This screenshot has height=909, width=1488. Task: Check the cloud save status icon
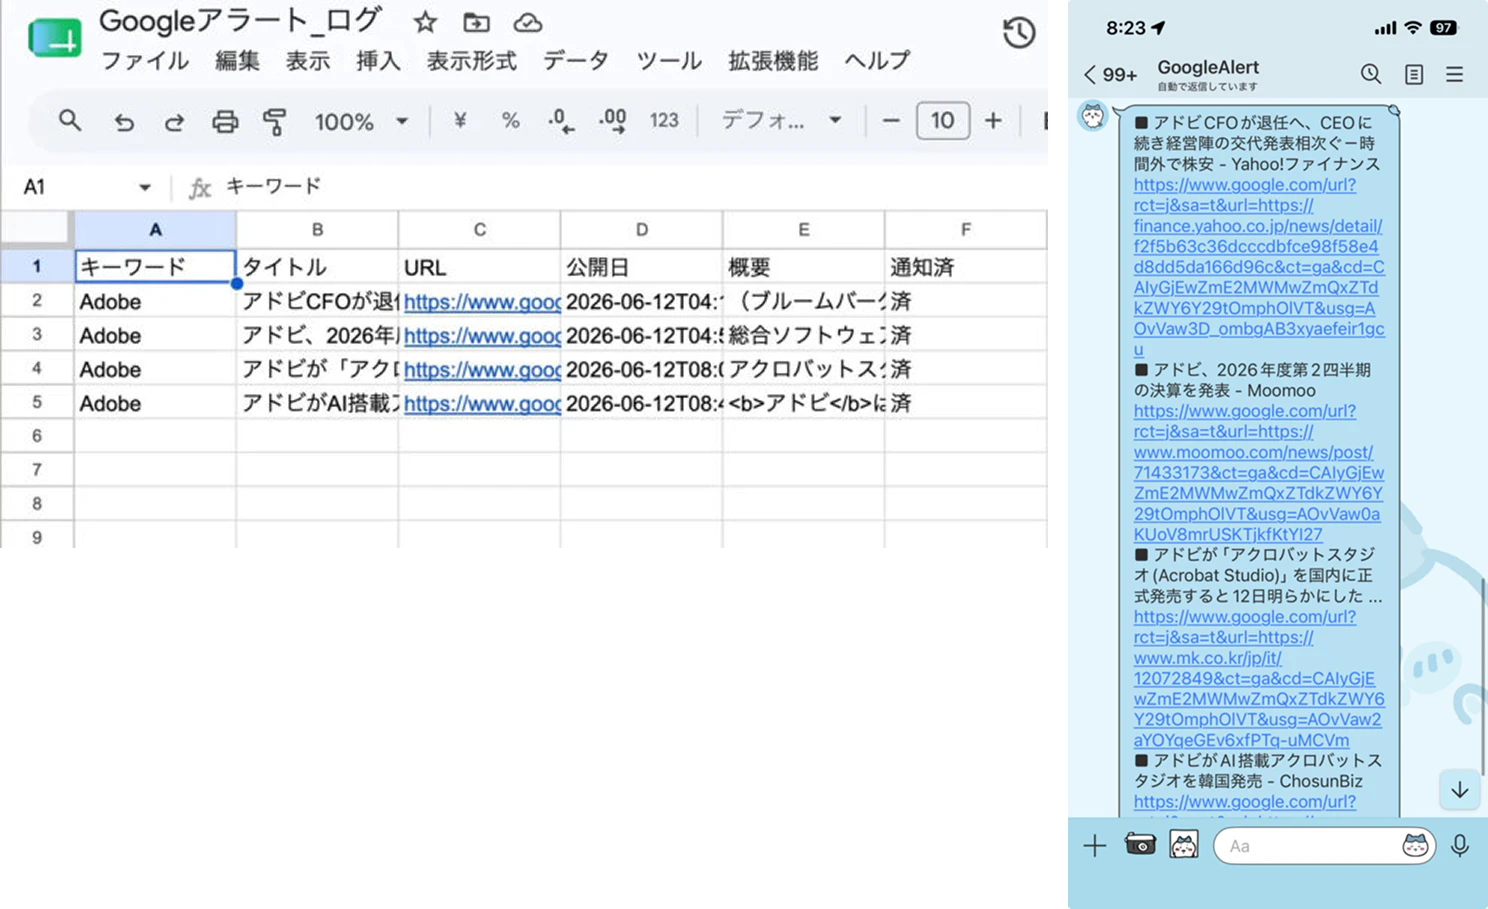[x=527, y=22]
